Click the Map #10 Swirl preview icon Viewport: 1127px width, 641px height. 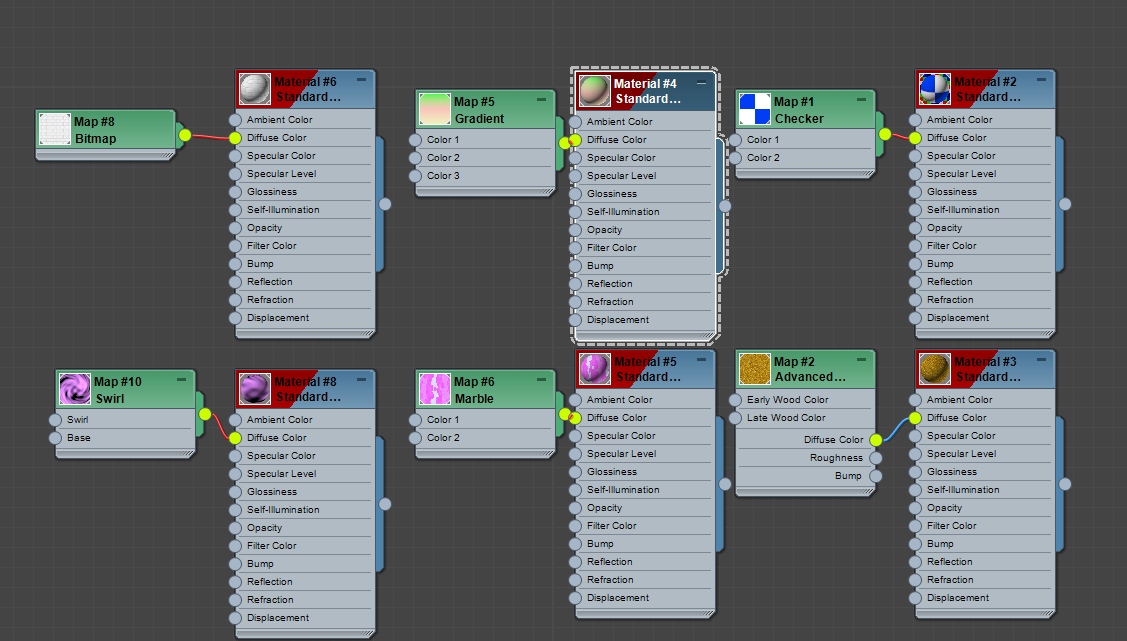tap(75, 389)
